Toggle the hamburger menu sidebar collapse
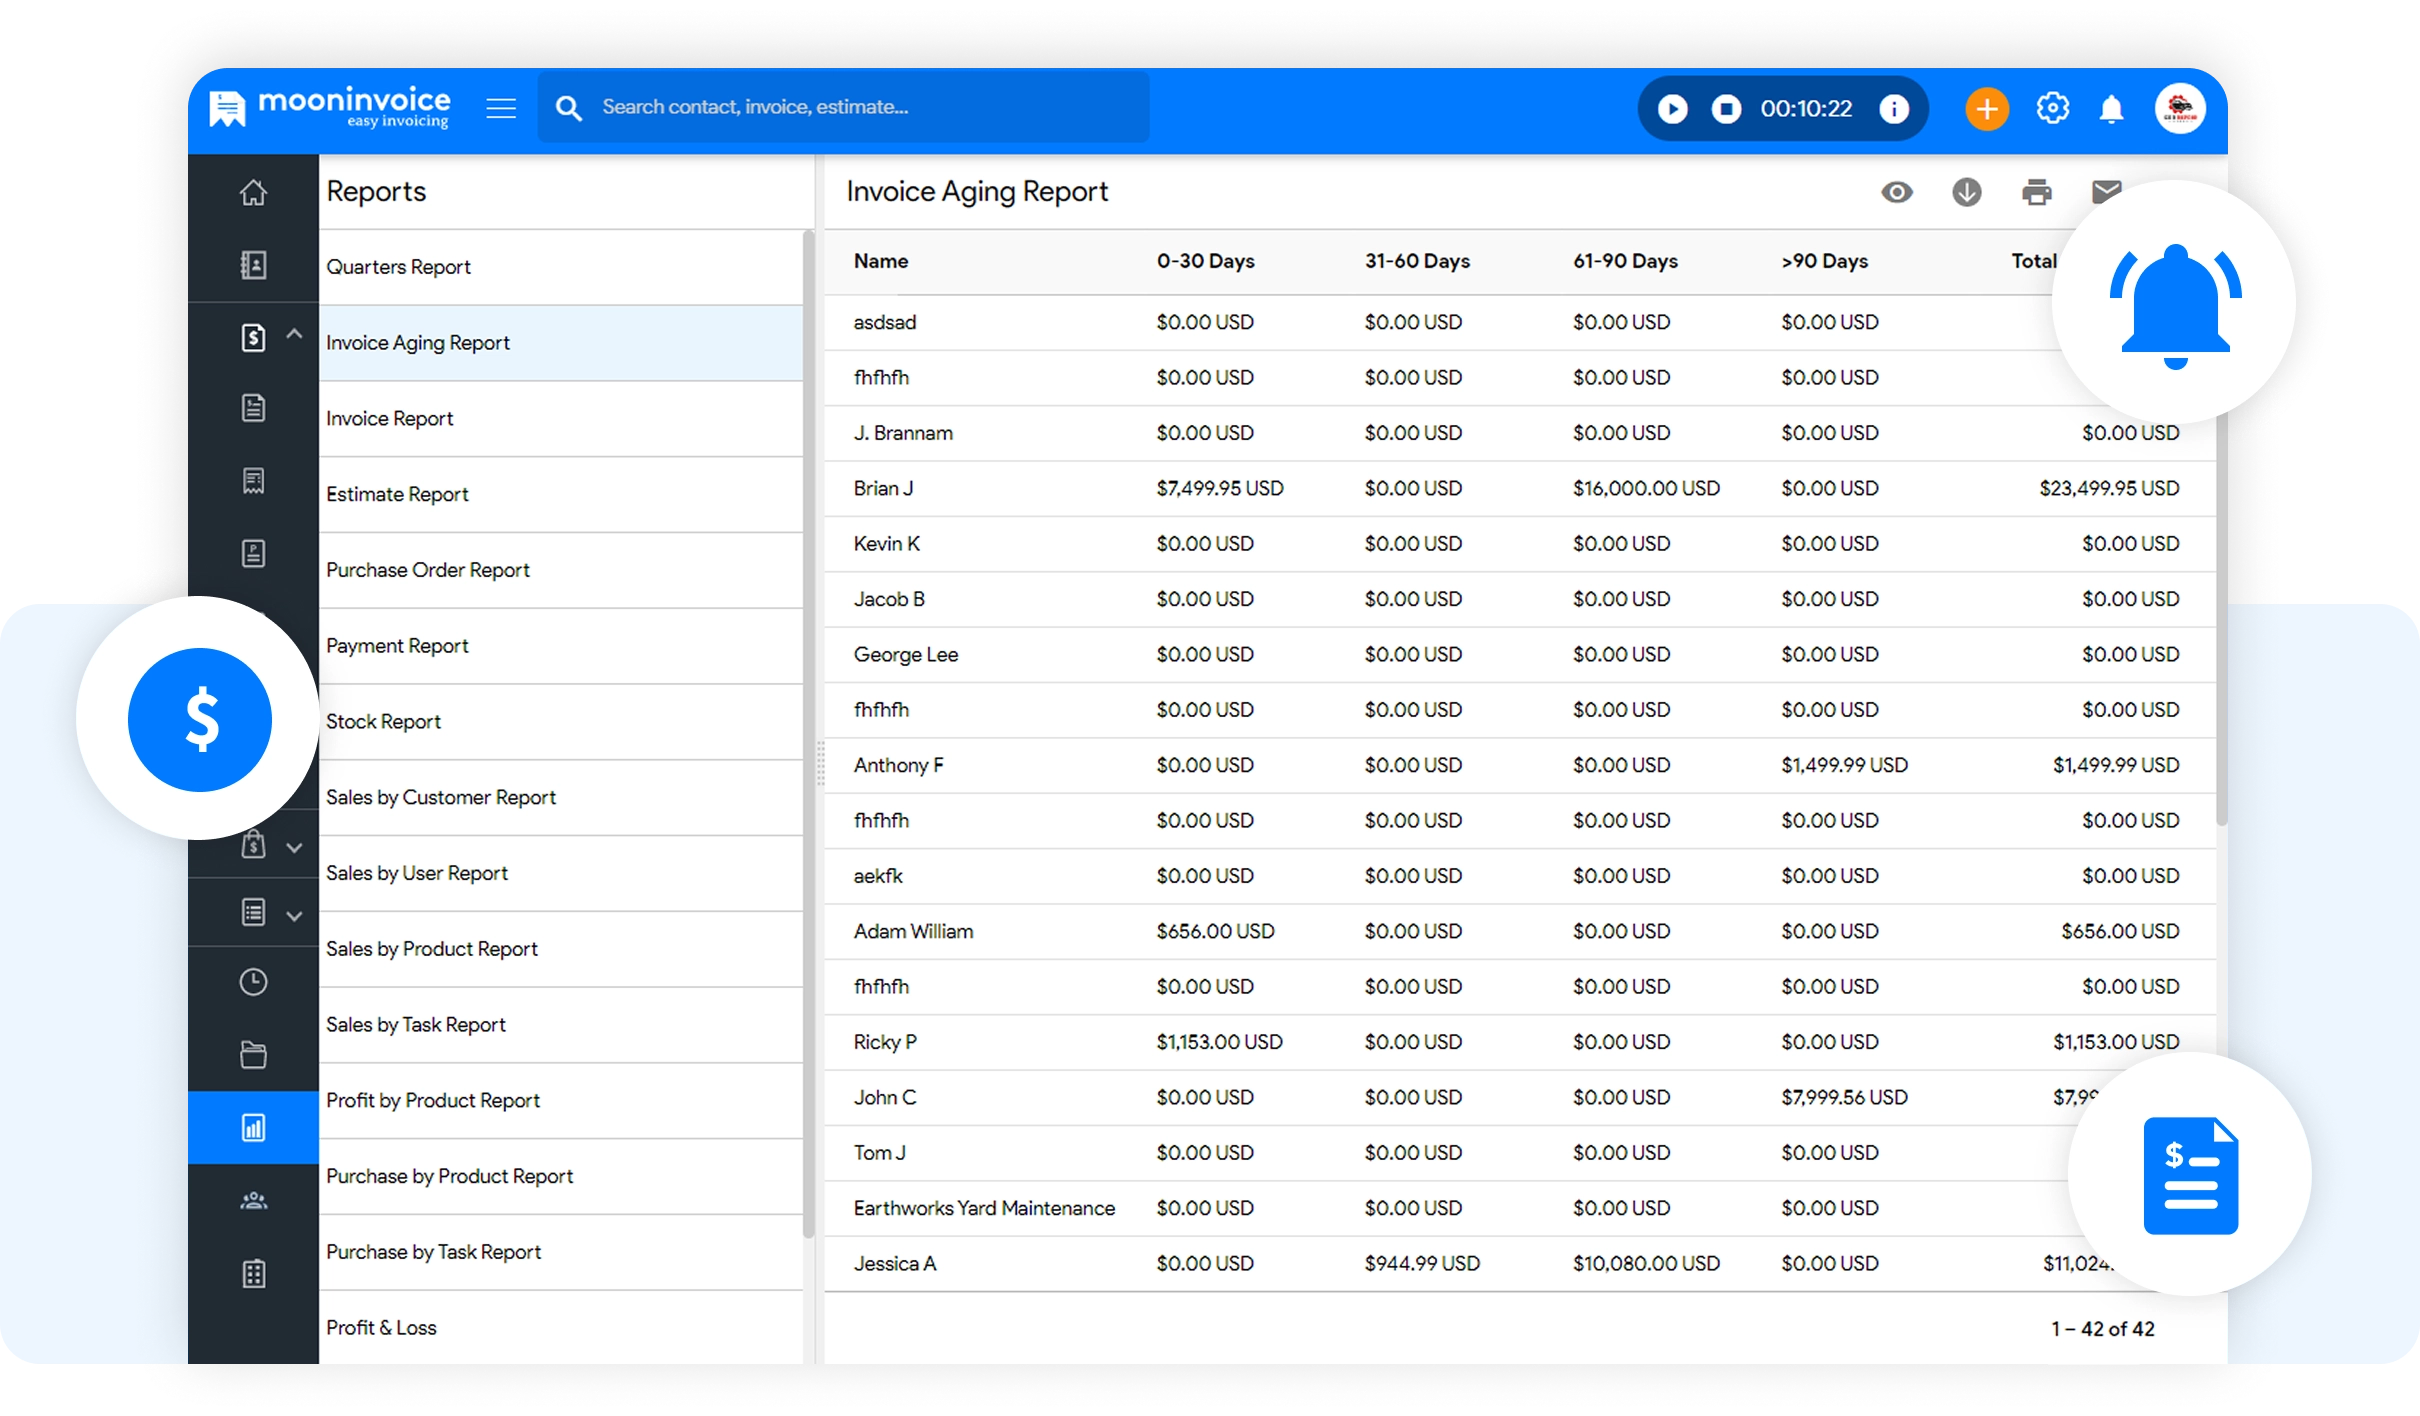 tap(501, 108)
